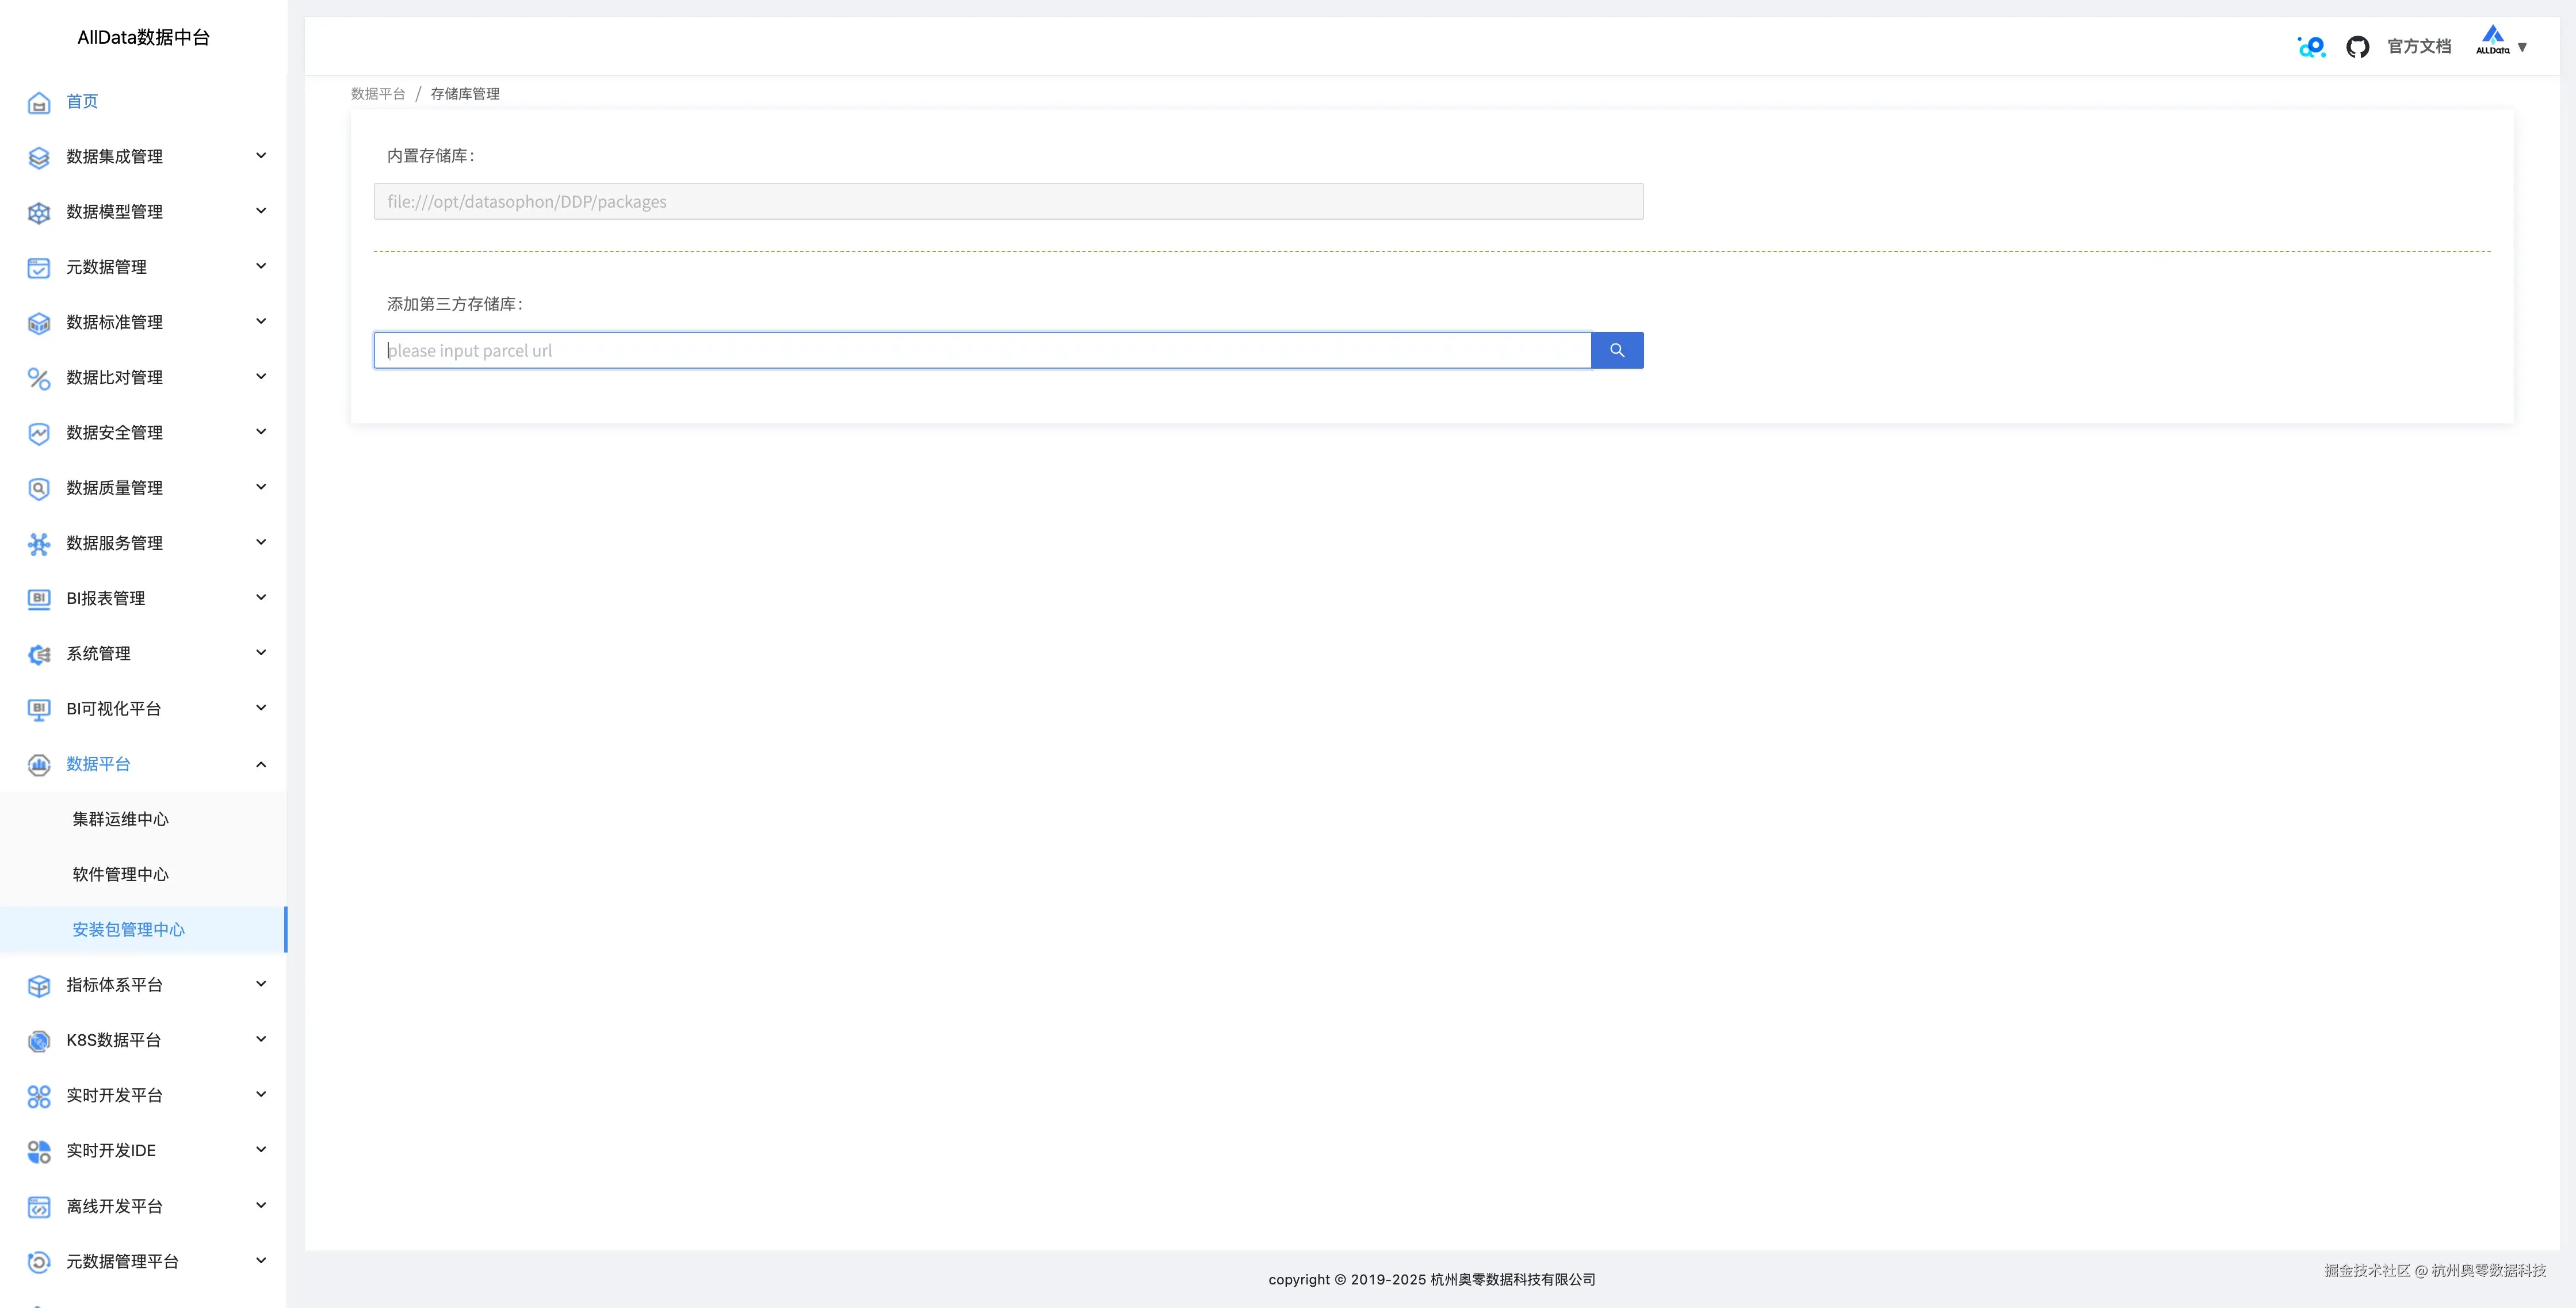Open 软件管理中心 submenu item
This screenshot has width=2576, height=1308.
coord(120,874)
